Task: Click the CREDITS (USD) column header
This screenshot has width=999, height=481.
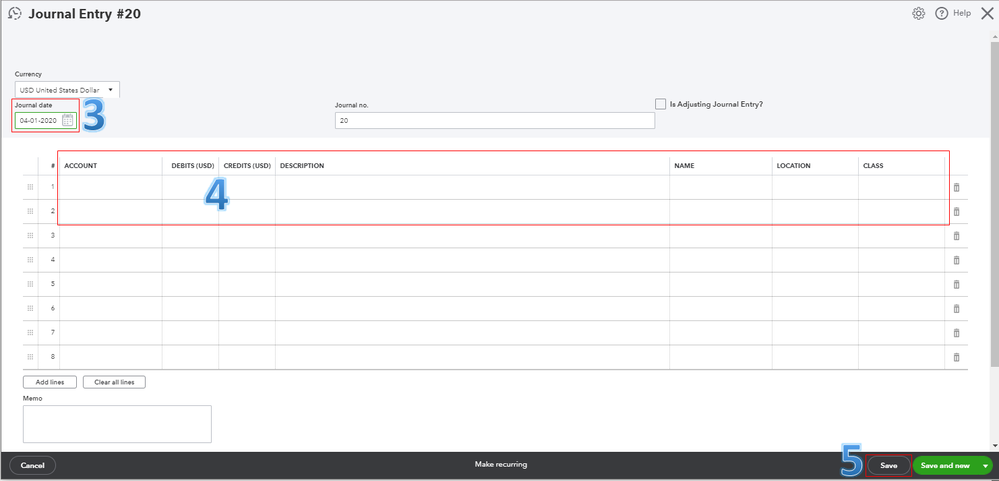Action: [247, 166]
